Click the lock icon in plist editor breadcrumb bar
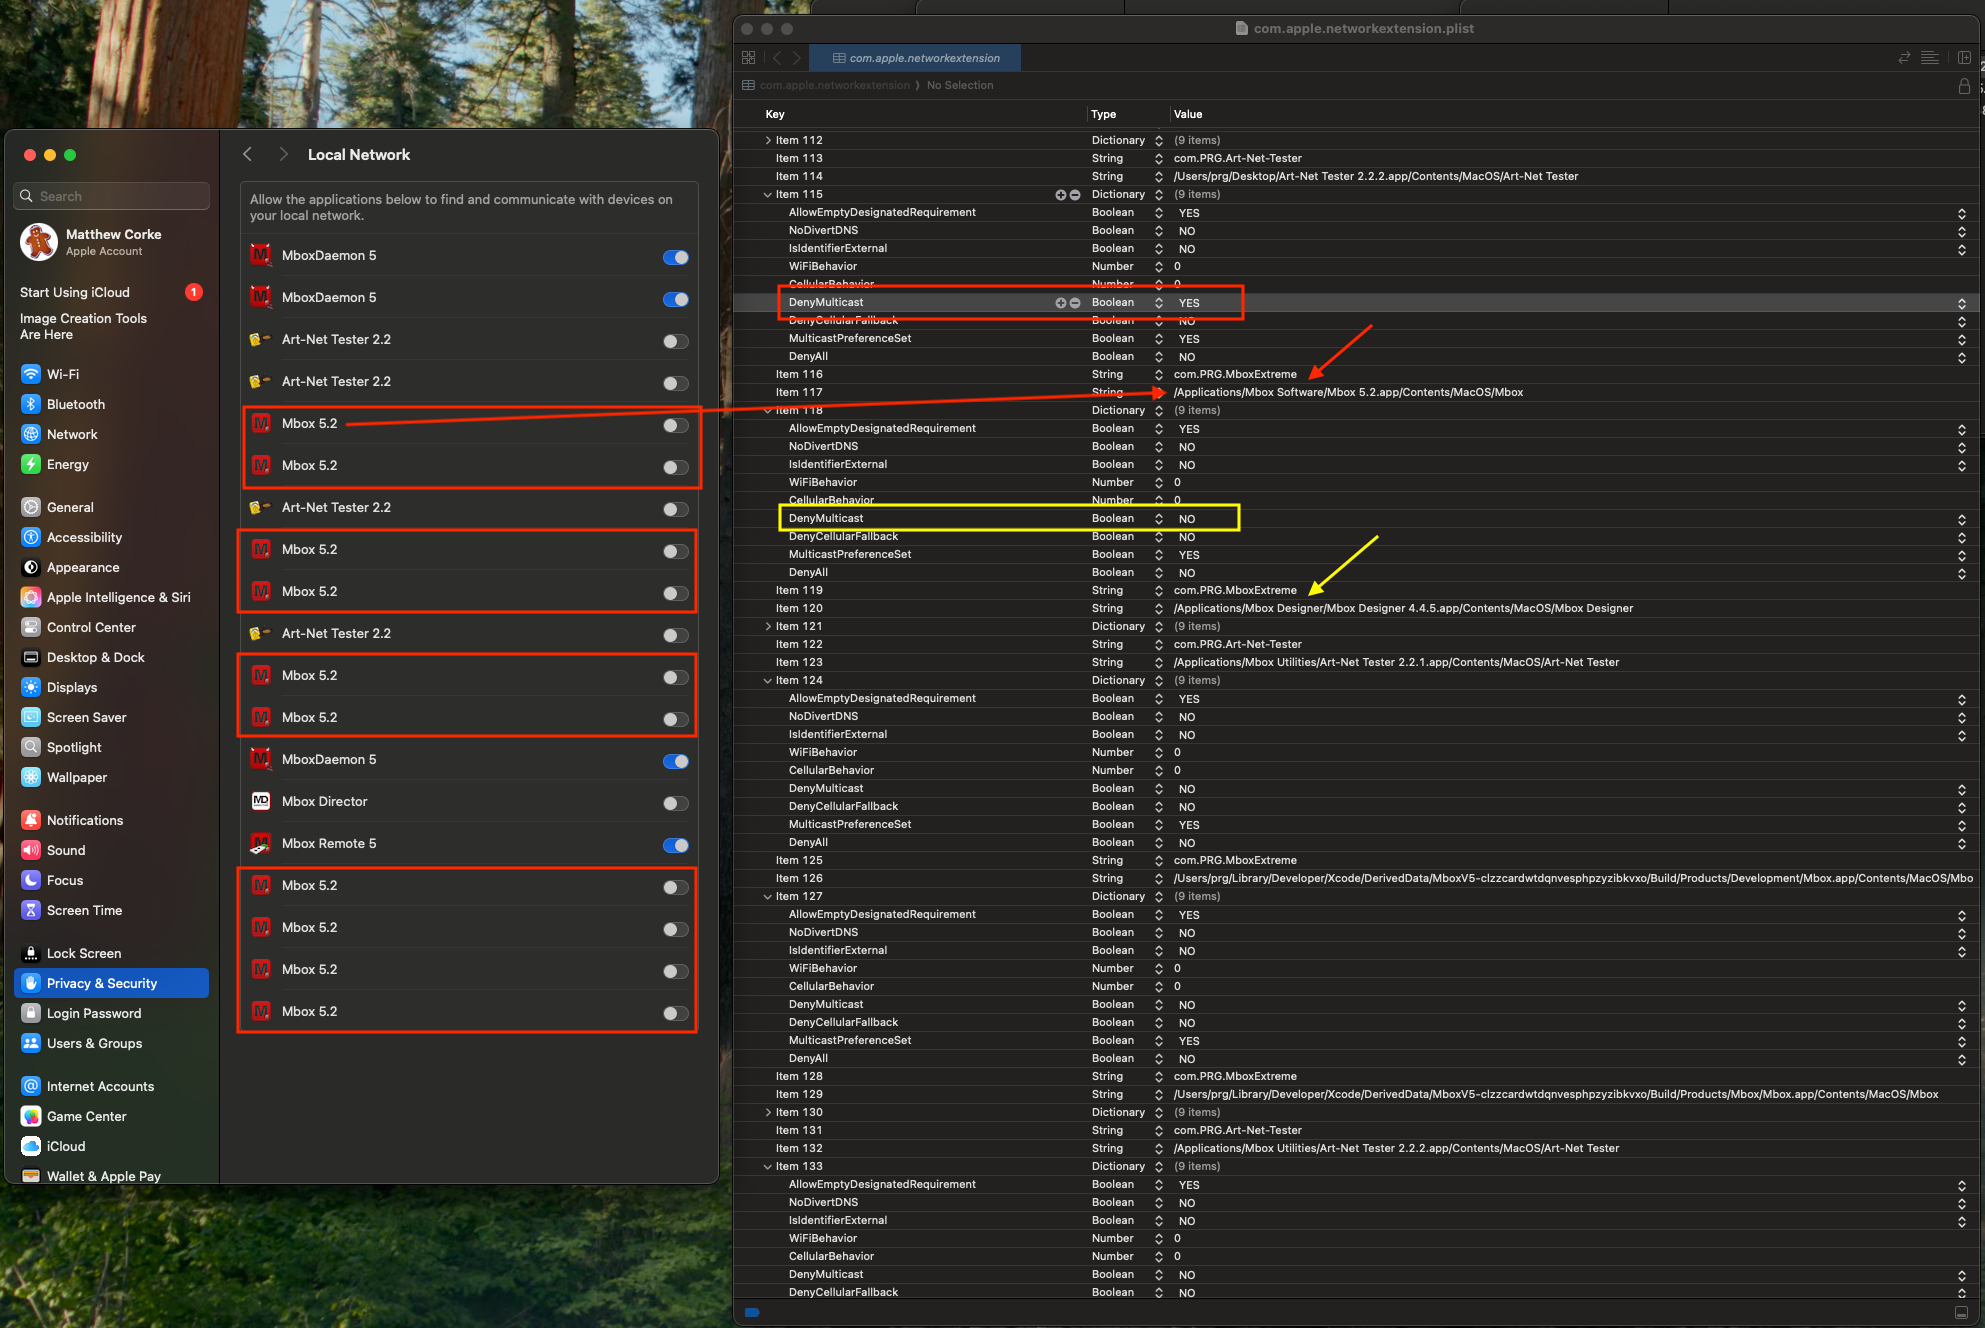 1964,86
